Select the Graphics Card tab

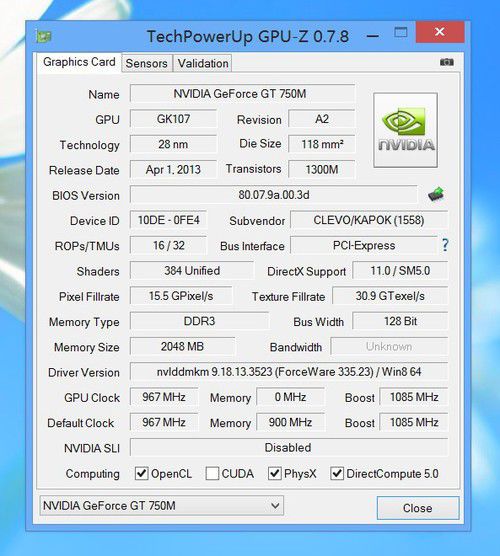point(79,62)
